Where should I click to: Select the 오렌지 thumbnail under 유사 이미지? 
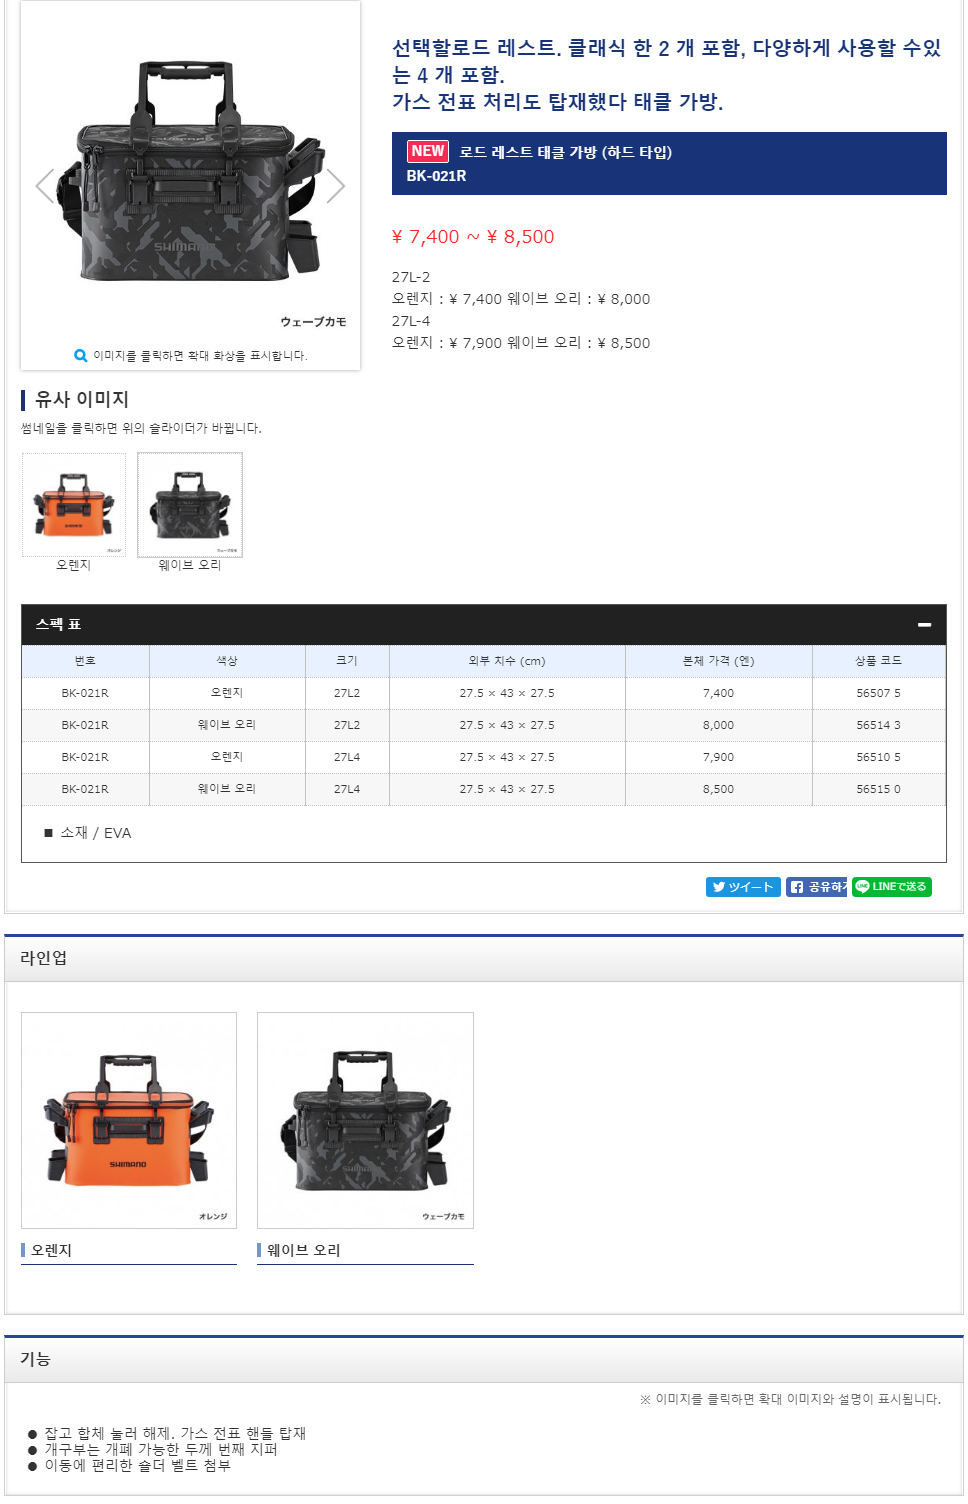tap(74, 505)
